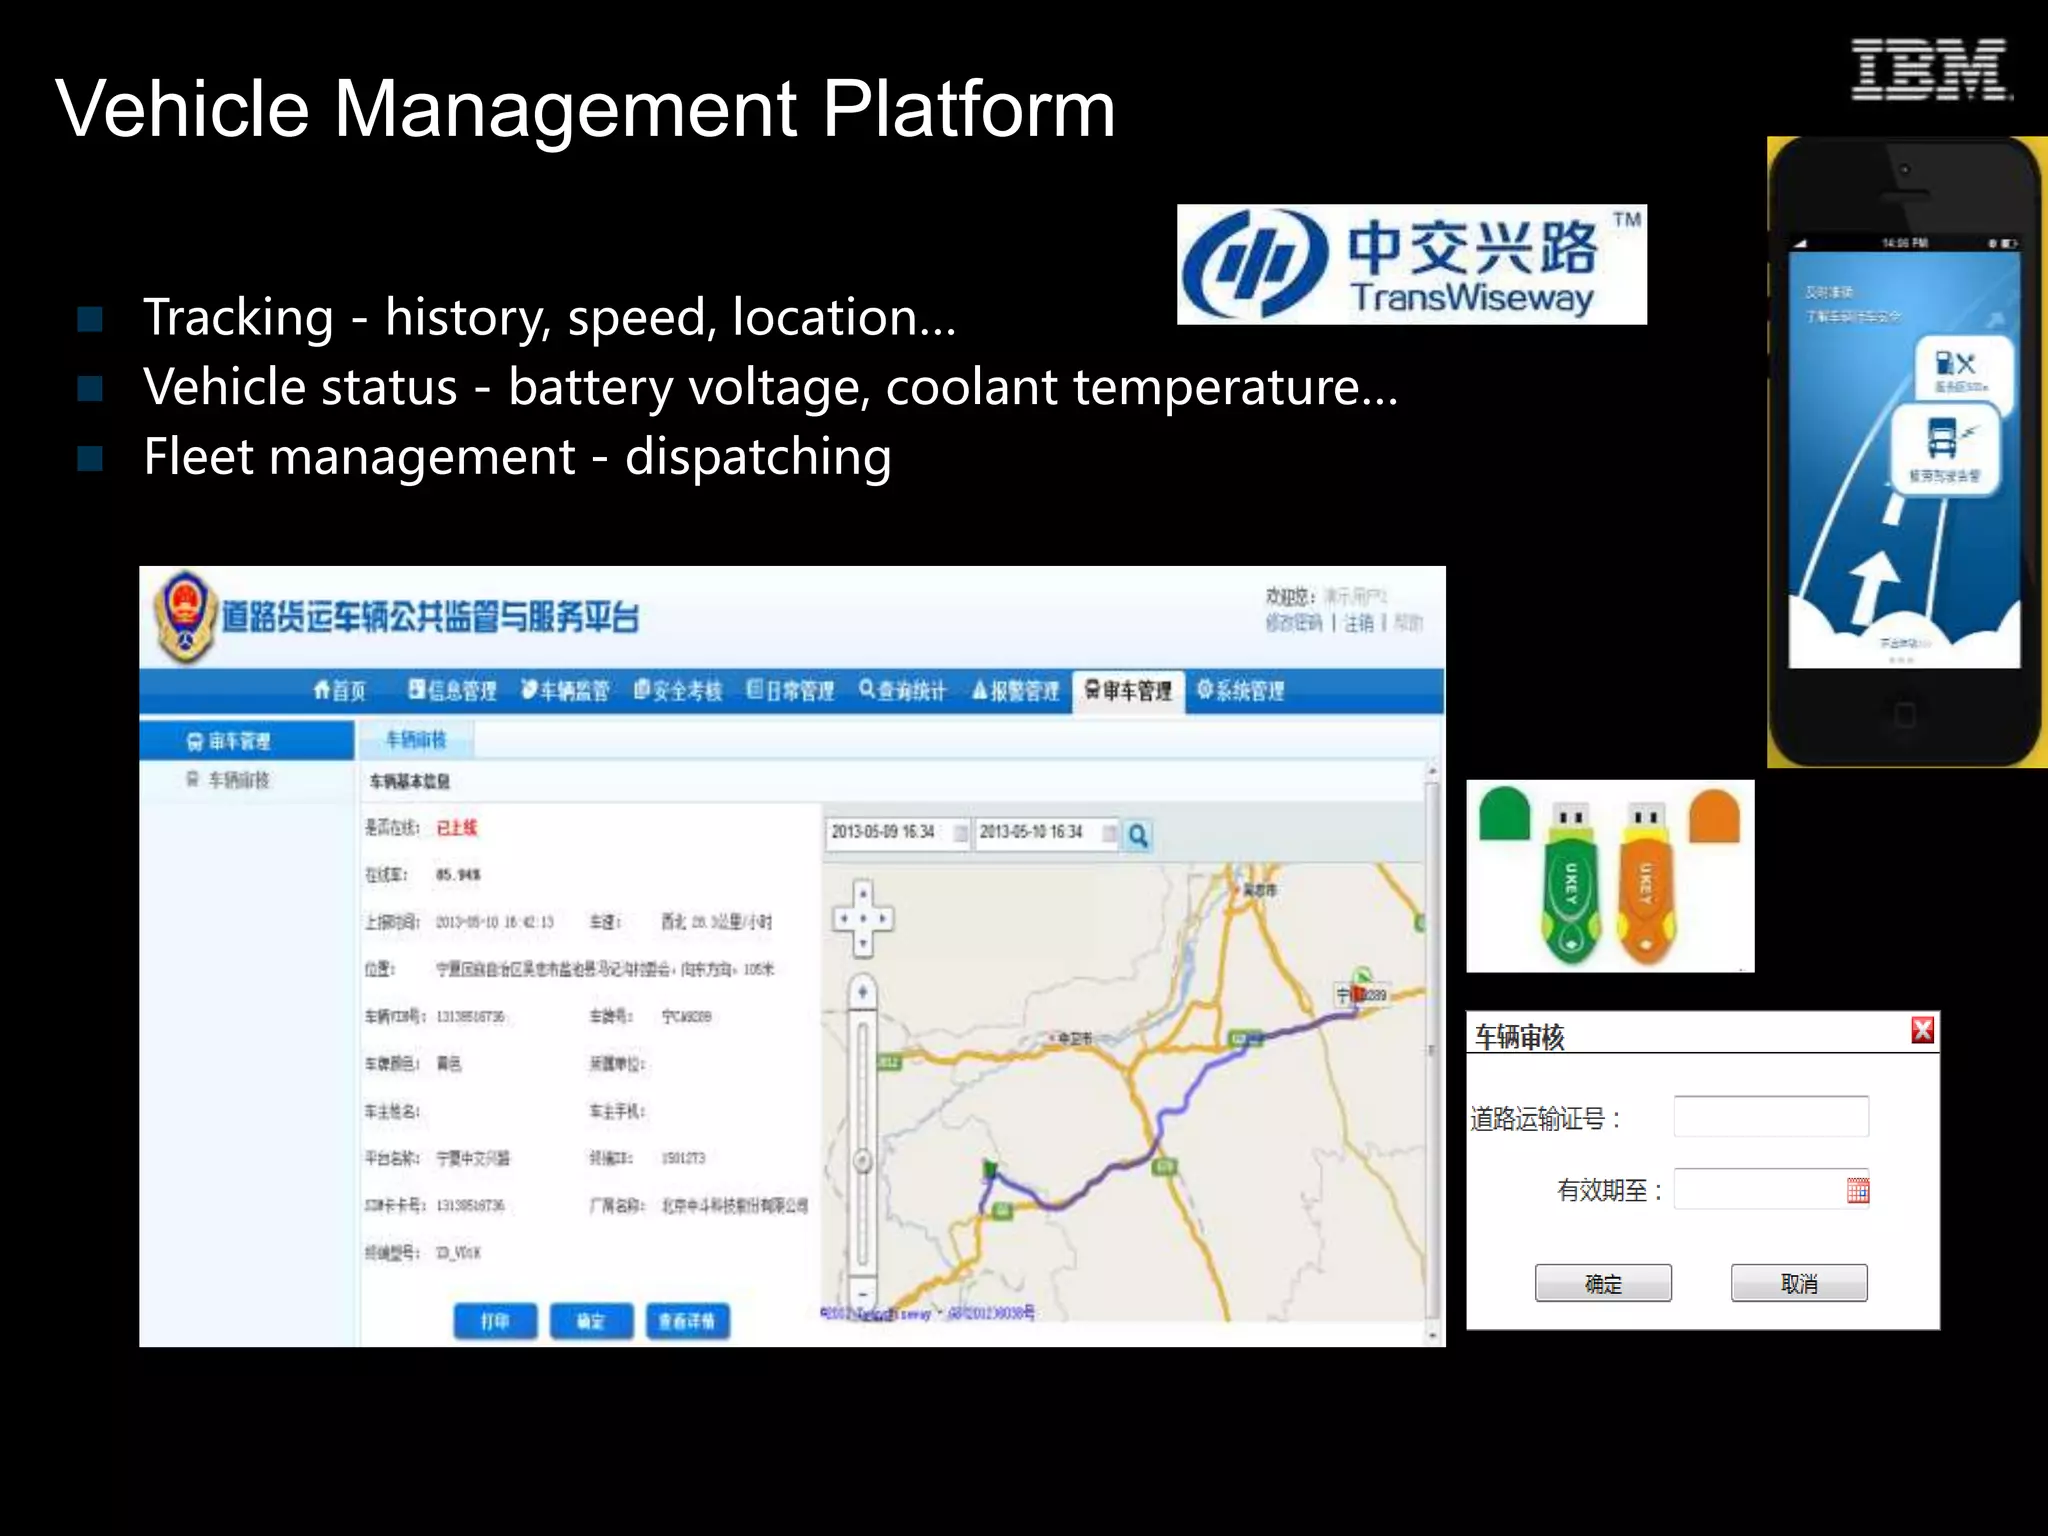The width and height of the screenshot is (2048, 1536).
Task: Click the blue 查看详情 button
Action: (x=687, y=1321)
